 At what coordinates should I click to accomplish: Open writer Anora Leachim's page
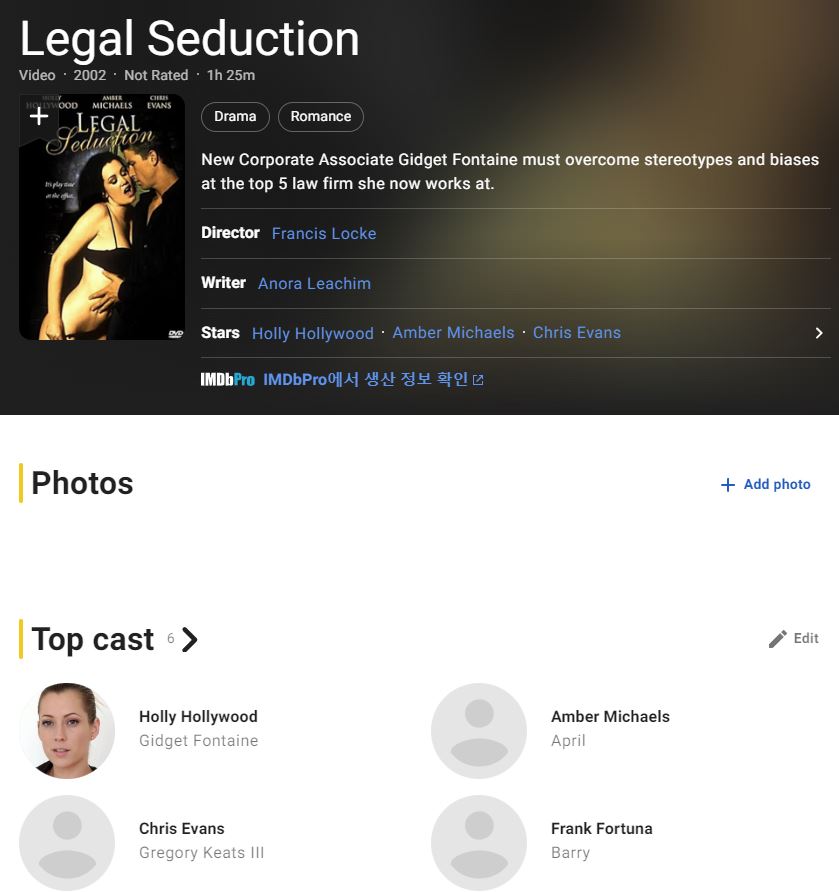[x=315, y=283]
